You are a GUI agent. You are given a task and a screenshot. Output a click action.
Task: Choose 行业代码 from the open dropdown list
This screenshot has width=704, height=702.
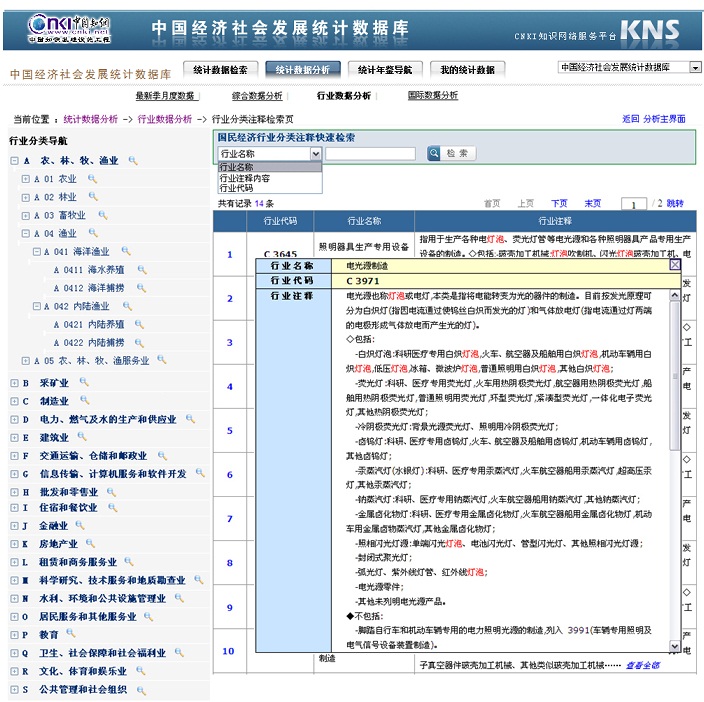click(237, 188)
